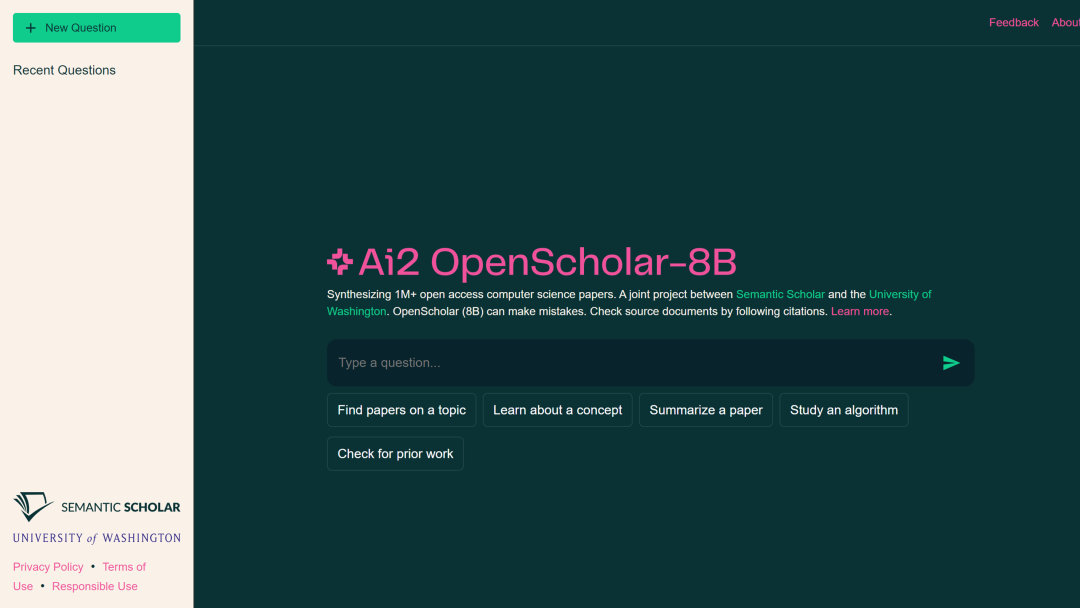
Task: Open the 'Learn more' link
Action: click(x=860, y=312)
